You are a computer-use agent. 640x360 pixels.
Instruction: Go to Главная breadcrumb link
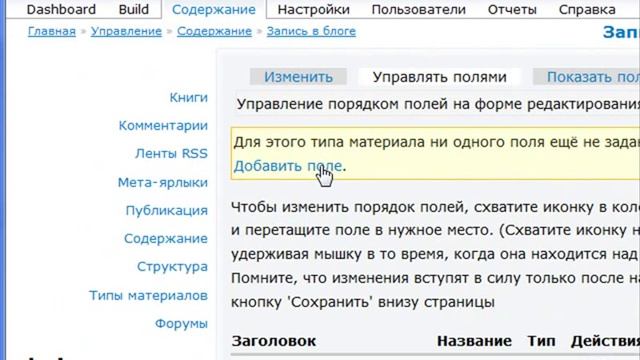(x=52, y=31)
